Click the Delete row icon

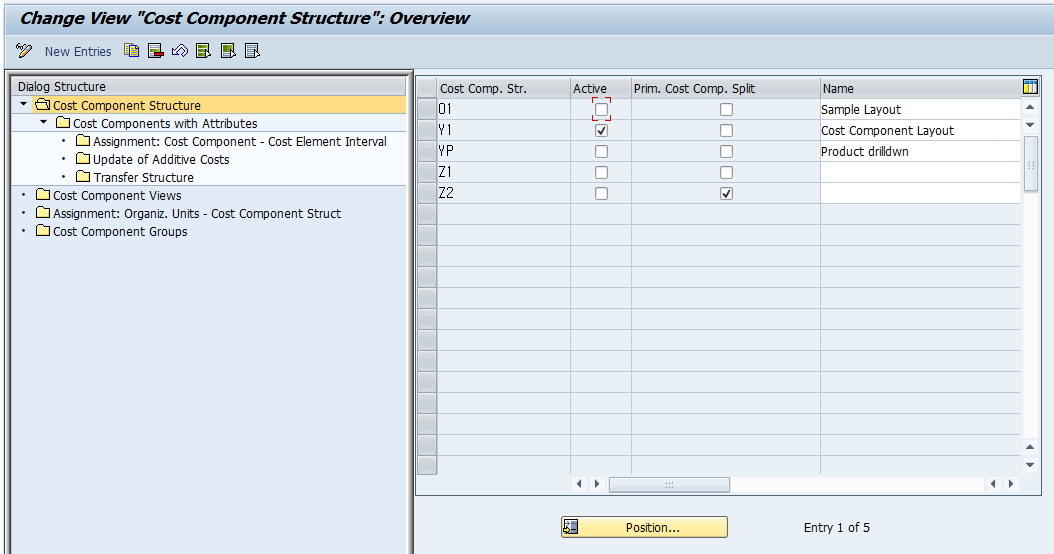[x=156, y=50]
